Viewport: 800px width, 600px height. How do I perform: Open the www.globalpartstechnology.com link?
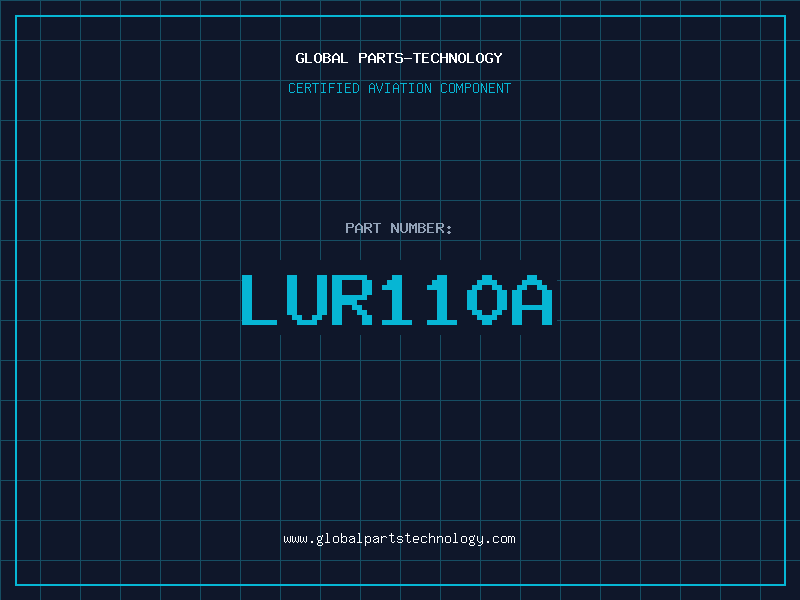coord(399,539)
